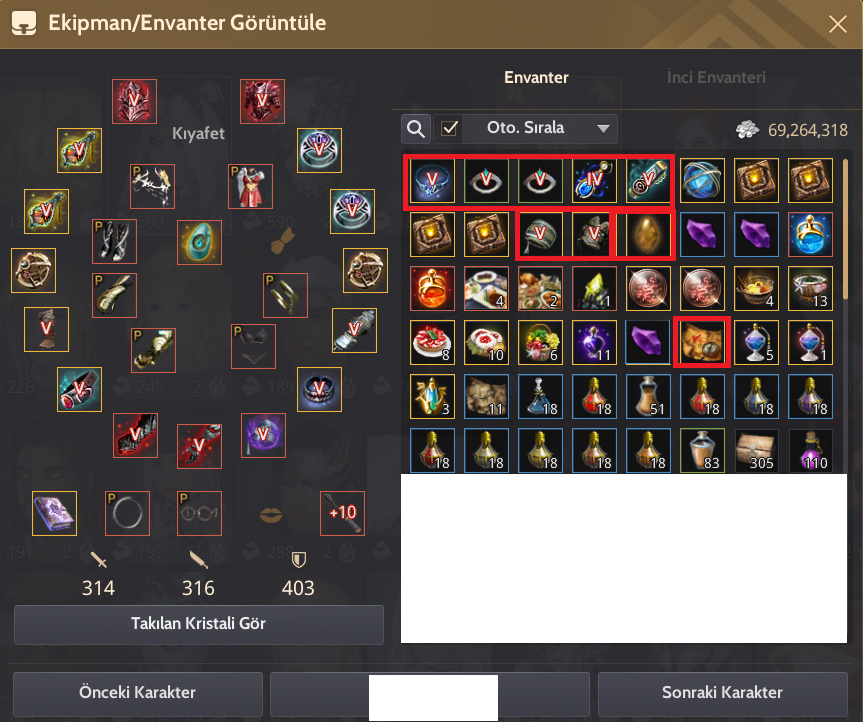Toggle the Oto. Sırala checkbox
The width and height of the screenshot is (863, 722).
coord(450,129)
